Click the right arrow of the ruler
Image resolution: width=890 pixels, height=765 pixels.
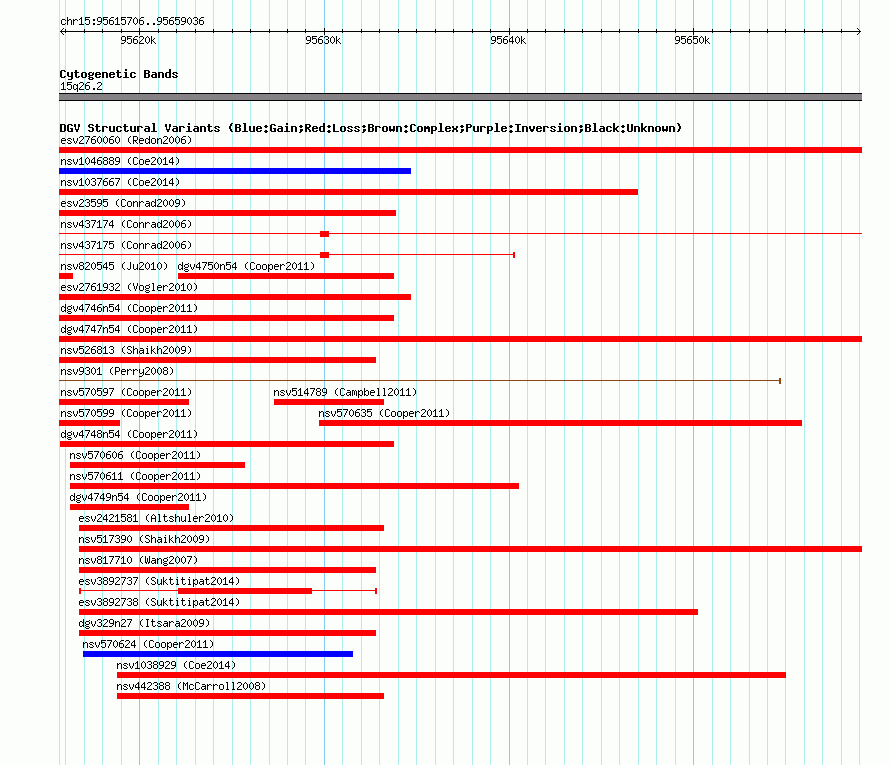click(859, 31)
